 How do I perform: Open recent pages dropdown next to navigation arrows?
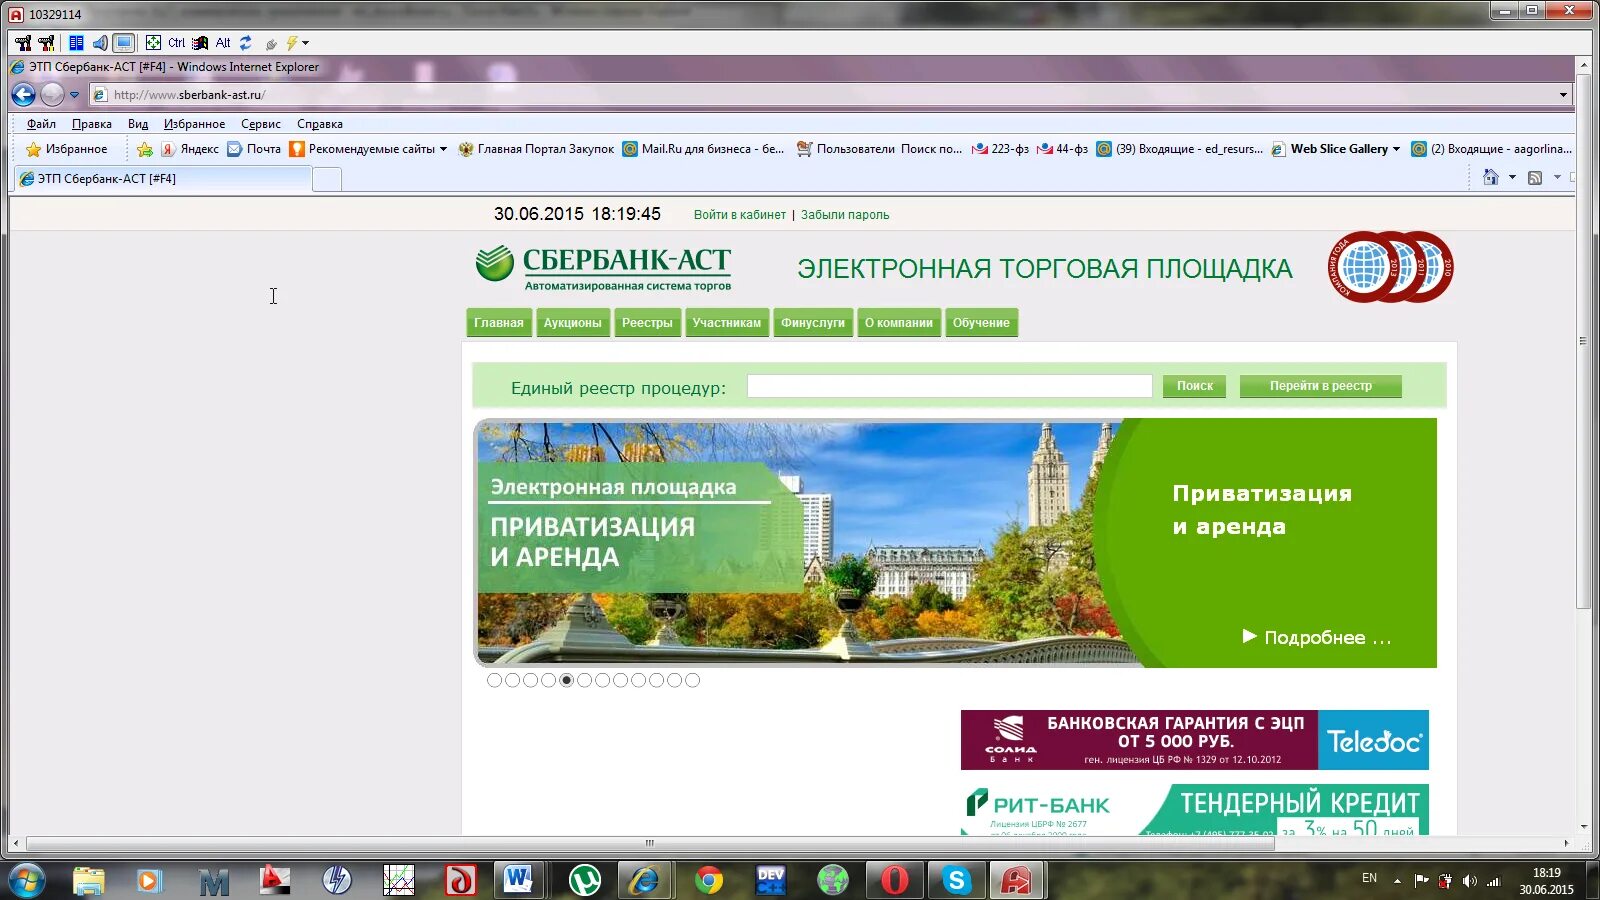pos(74,95)
